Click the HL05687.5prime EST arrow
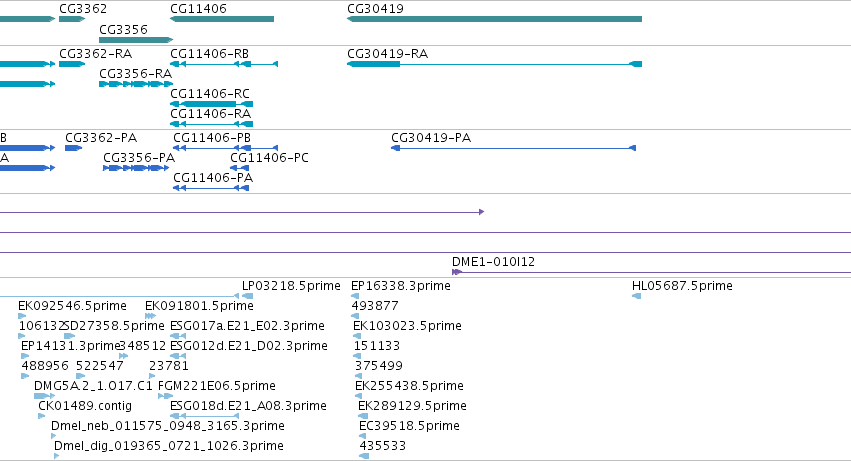The image size is (851, 461). coord(637,296)
